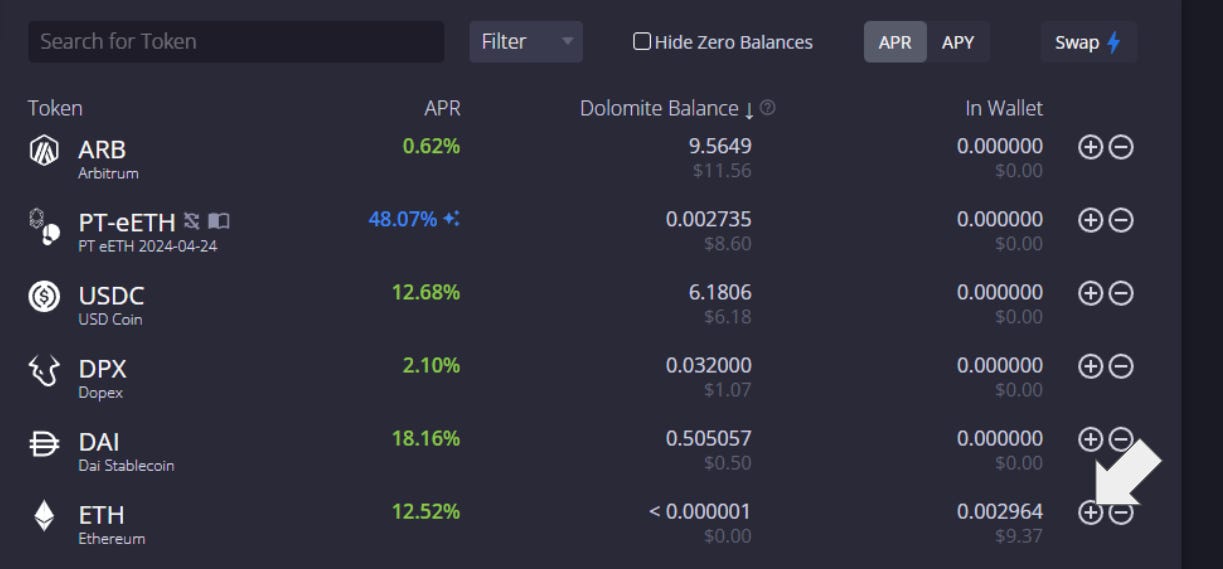Withdraw PT-eETH with the minus icon
Viewport: 1223px width, 569px height.
(x=1121, y=220)
